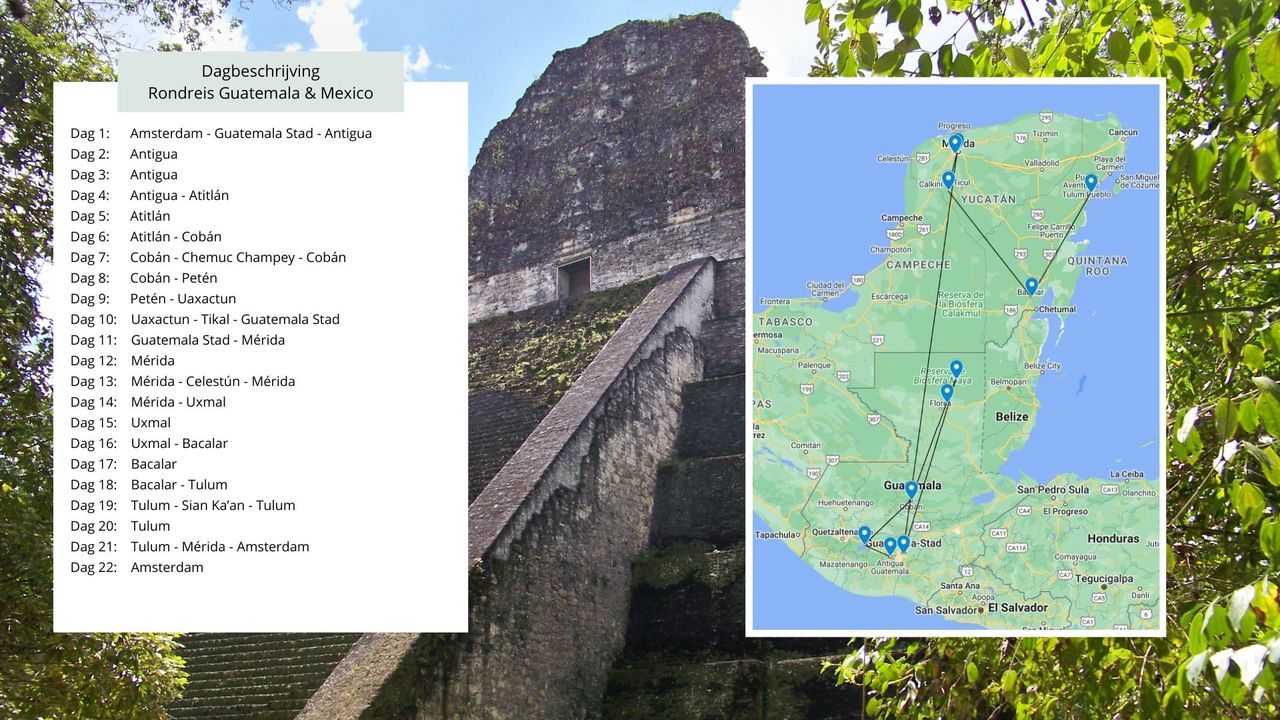Select 'Dag 8: Cobán - Petén'

(x=144, y=278)
